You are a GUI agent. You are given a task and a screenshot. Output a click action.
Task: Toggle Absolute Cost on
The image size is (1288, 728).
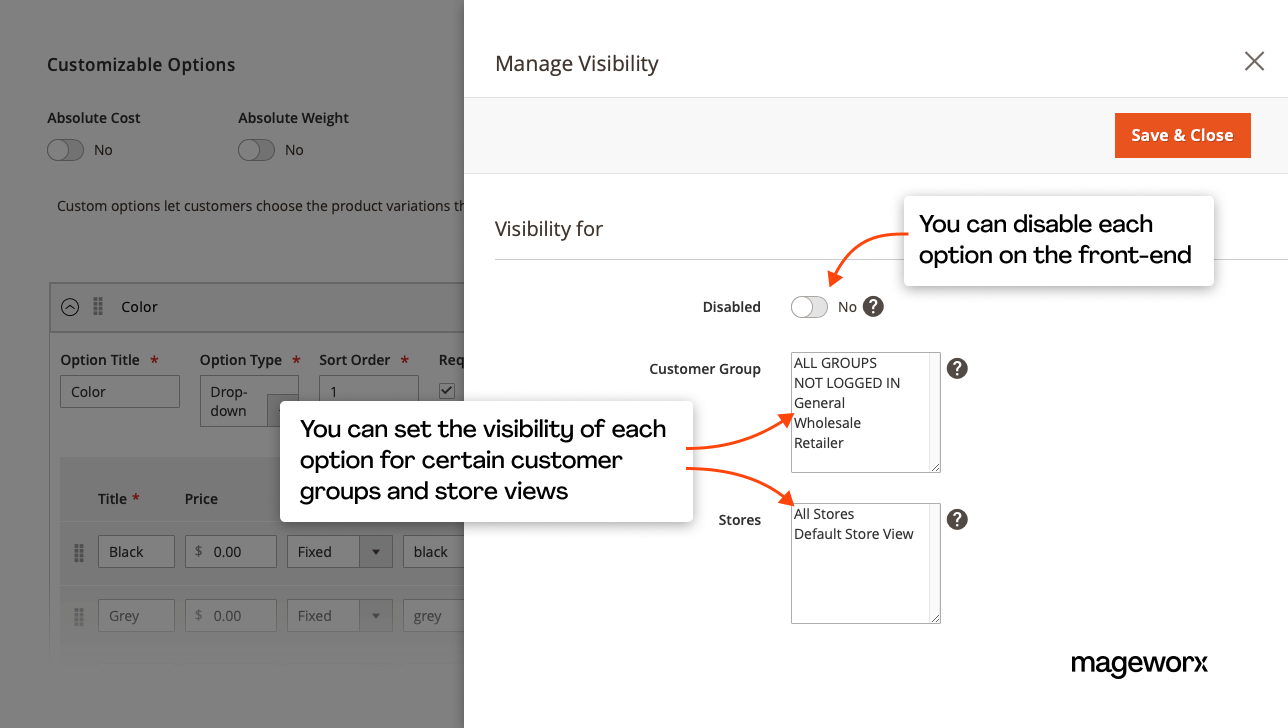(65, 149)
